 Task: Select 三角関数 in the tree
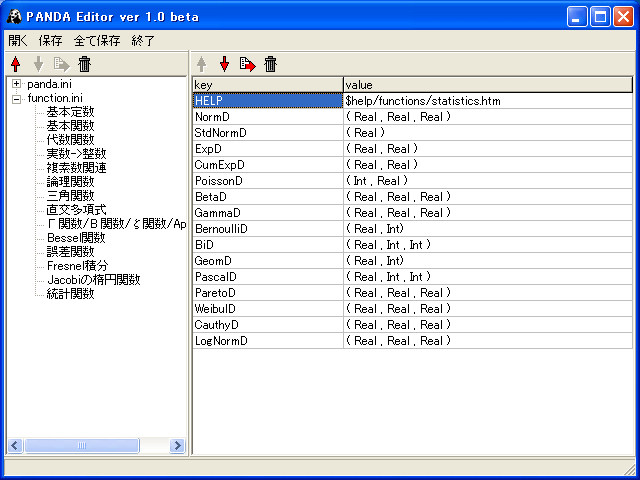coord(70,196)
